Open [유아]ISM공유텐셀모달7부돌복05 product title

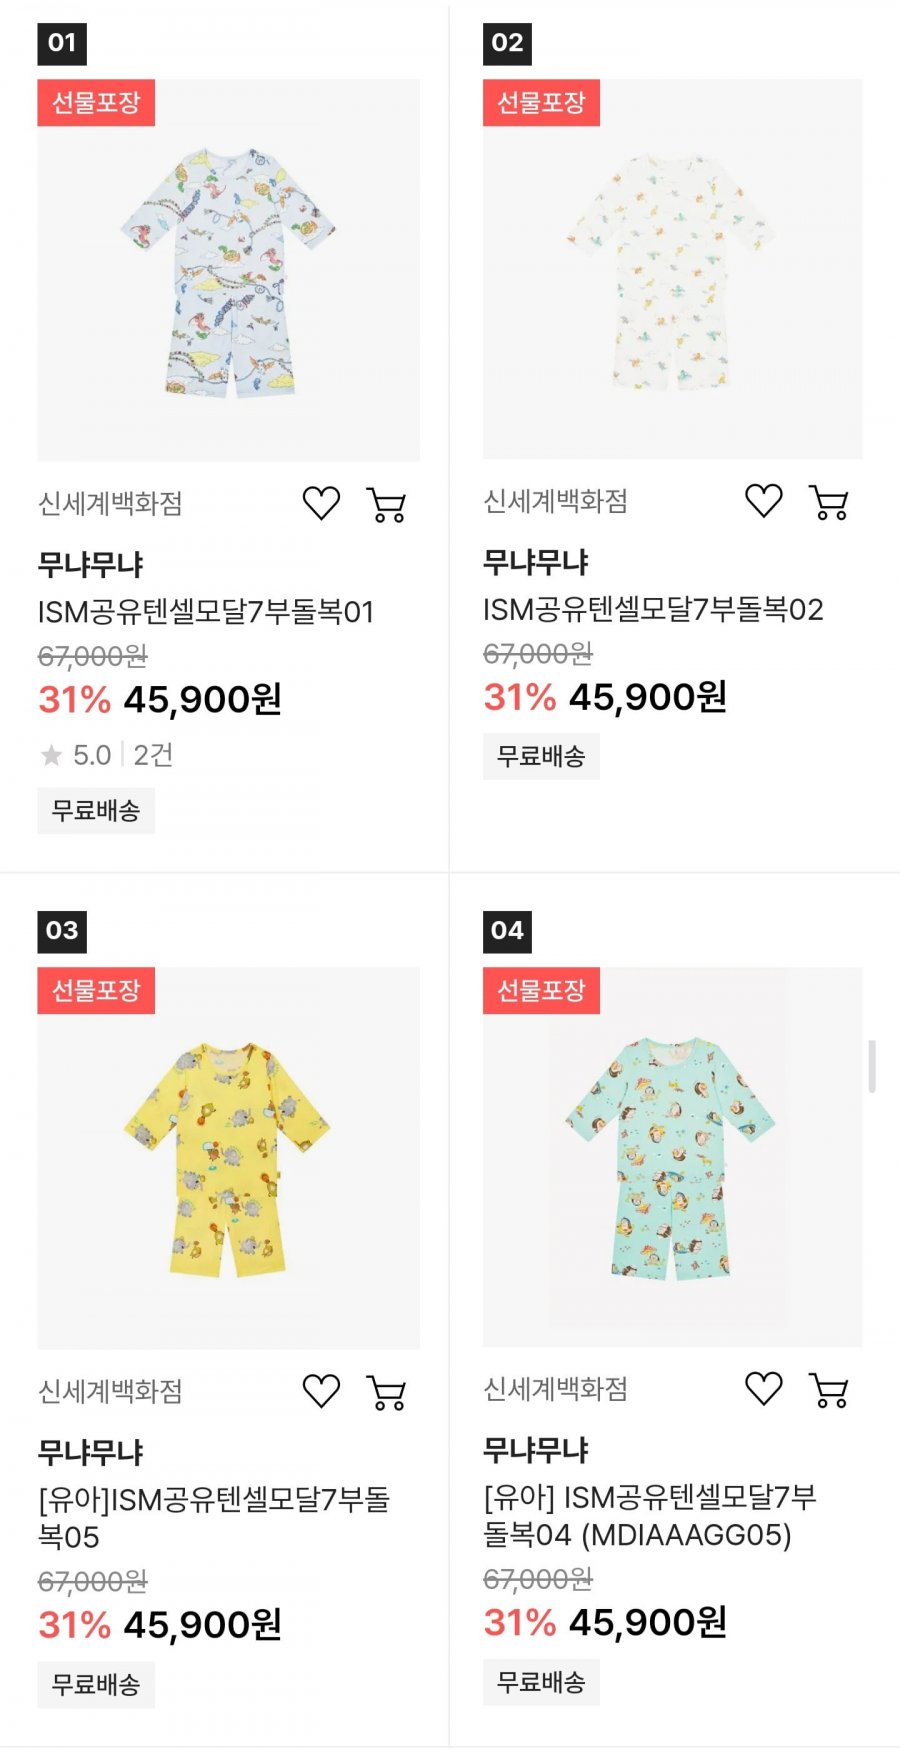point(213,1518)
